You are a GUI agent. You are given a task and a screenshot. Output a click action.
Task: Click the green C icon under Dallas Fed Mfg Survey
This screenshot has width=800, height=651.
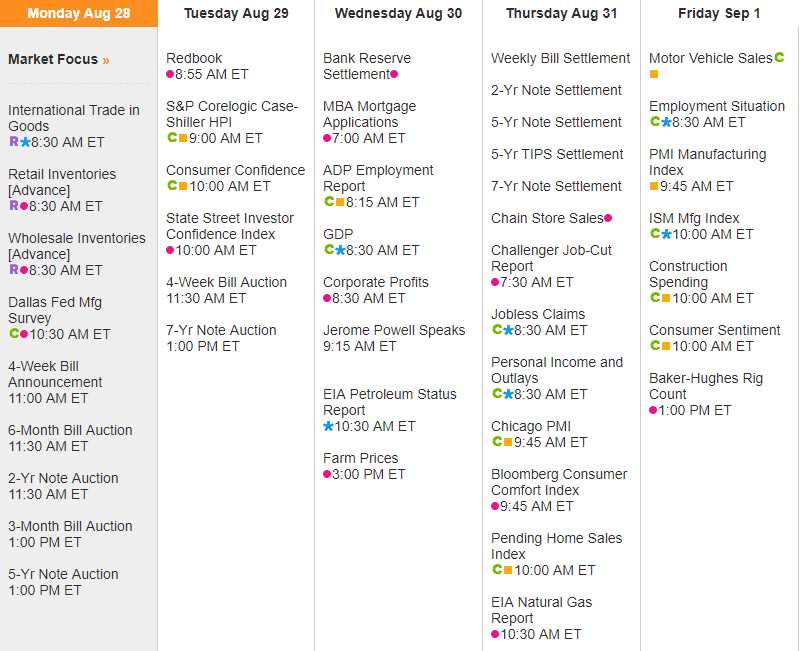13,334
